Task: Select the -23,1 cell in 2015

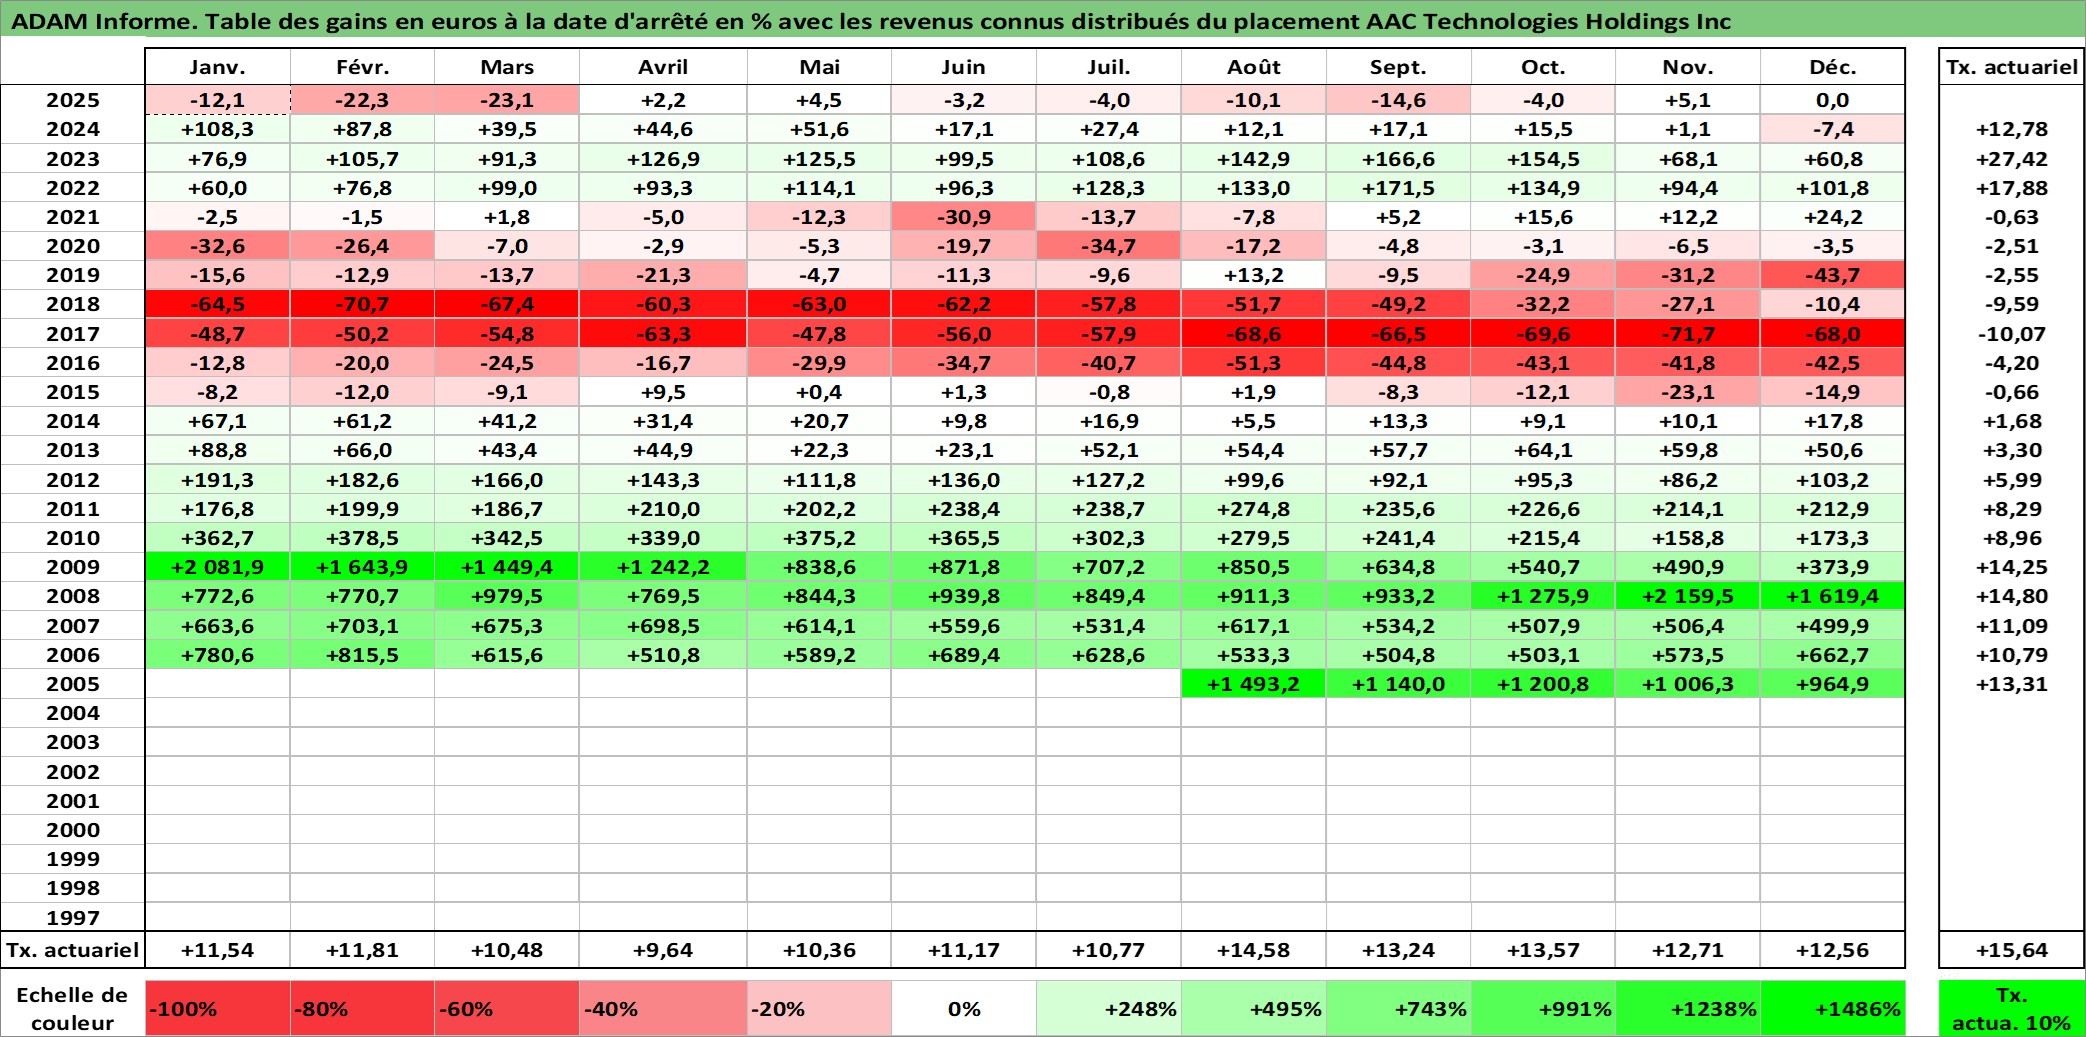Action: point(1687,392)
